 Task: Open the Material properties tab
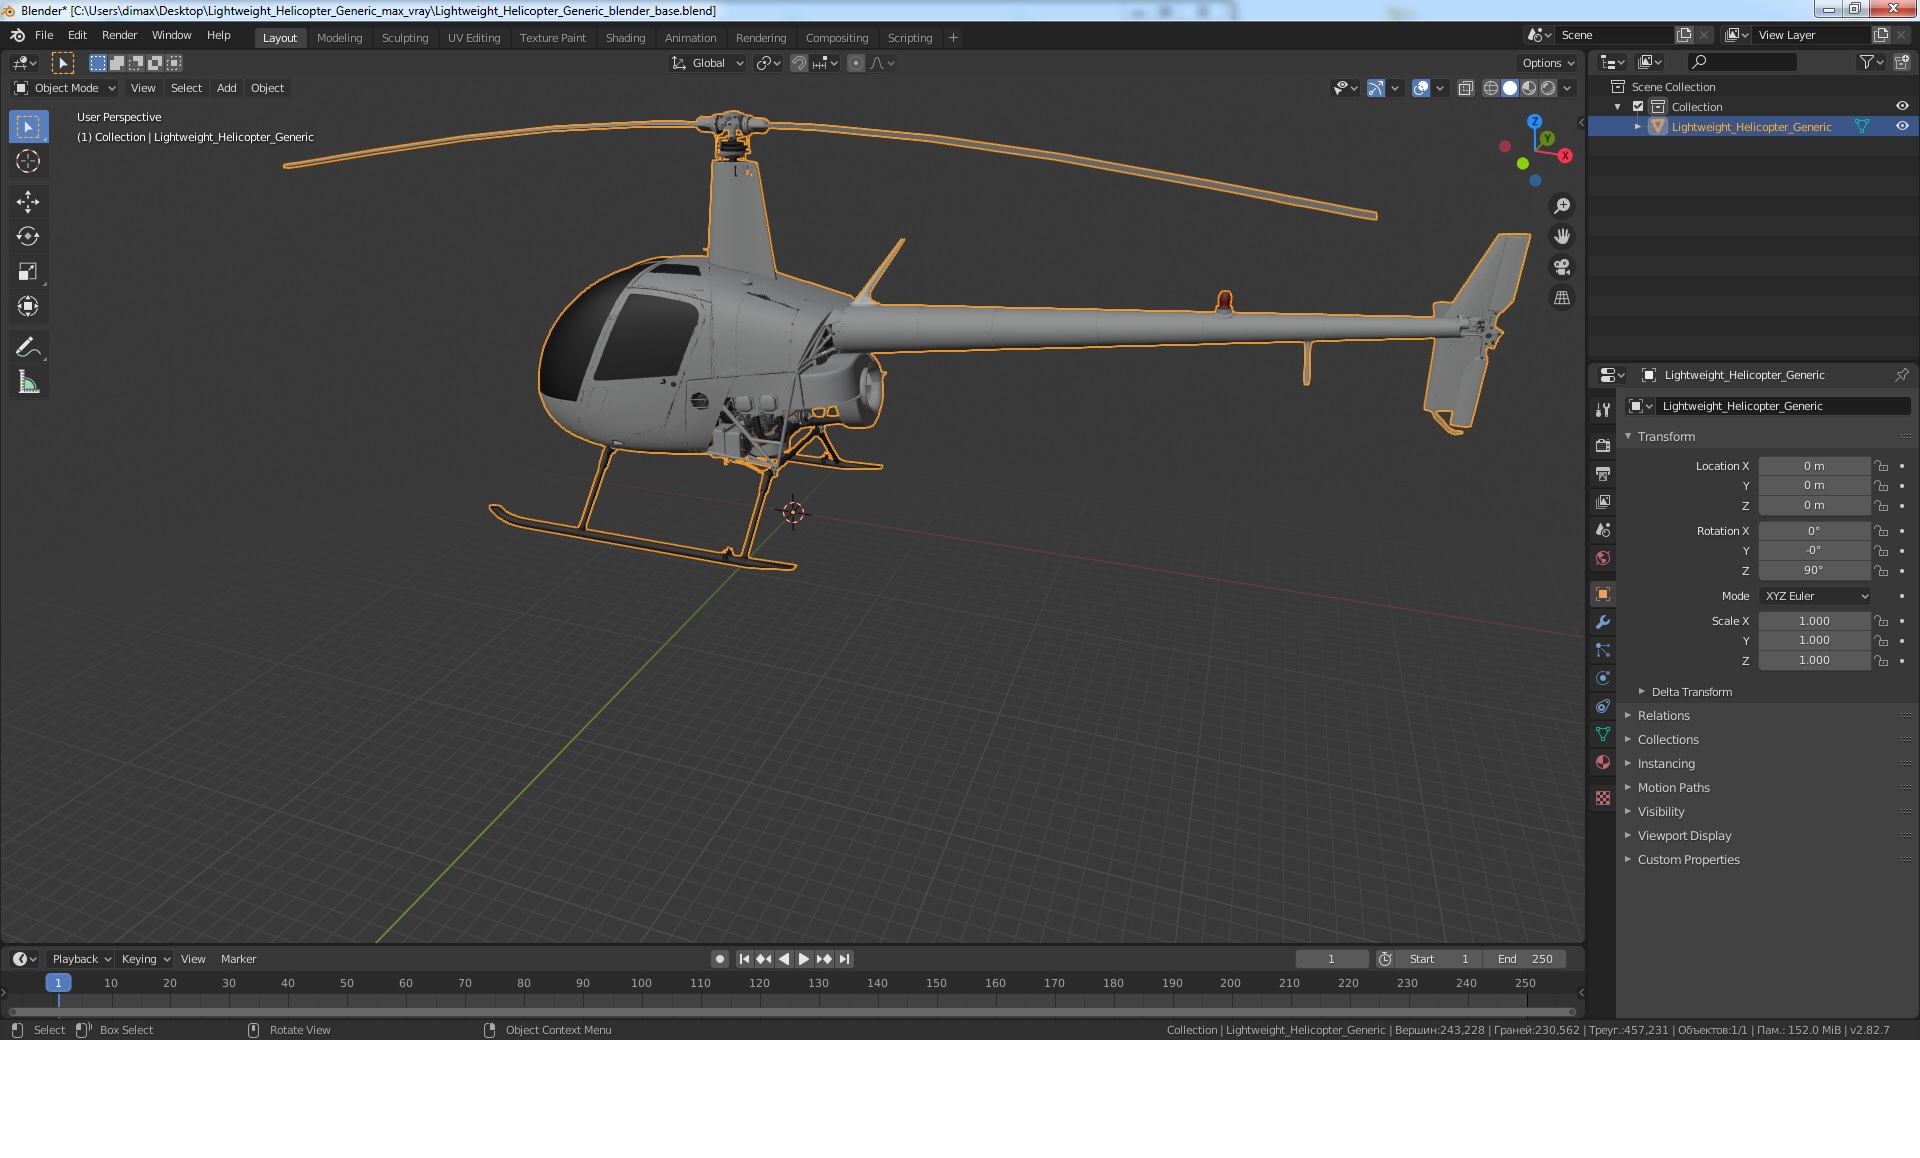[1603, 762]
